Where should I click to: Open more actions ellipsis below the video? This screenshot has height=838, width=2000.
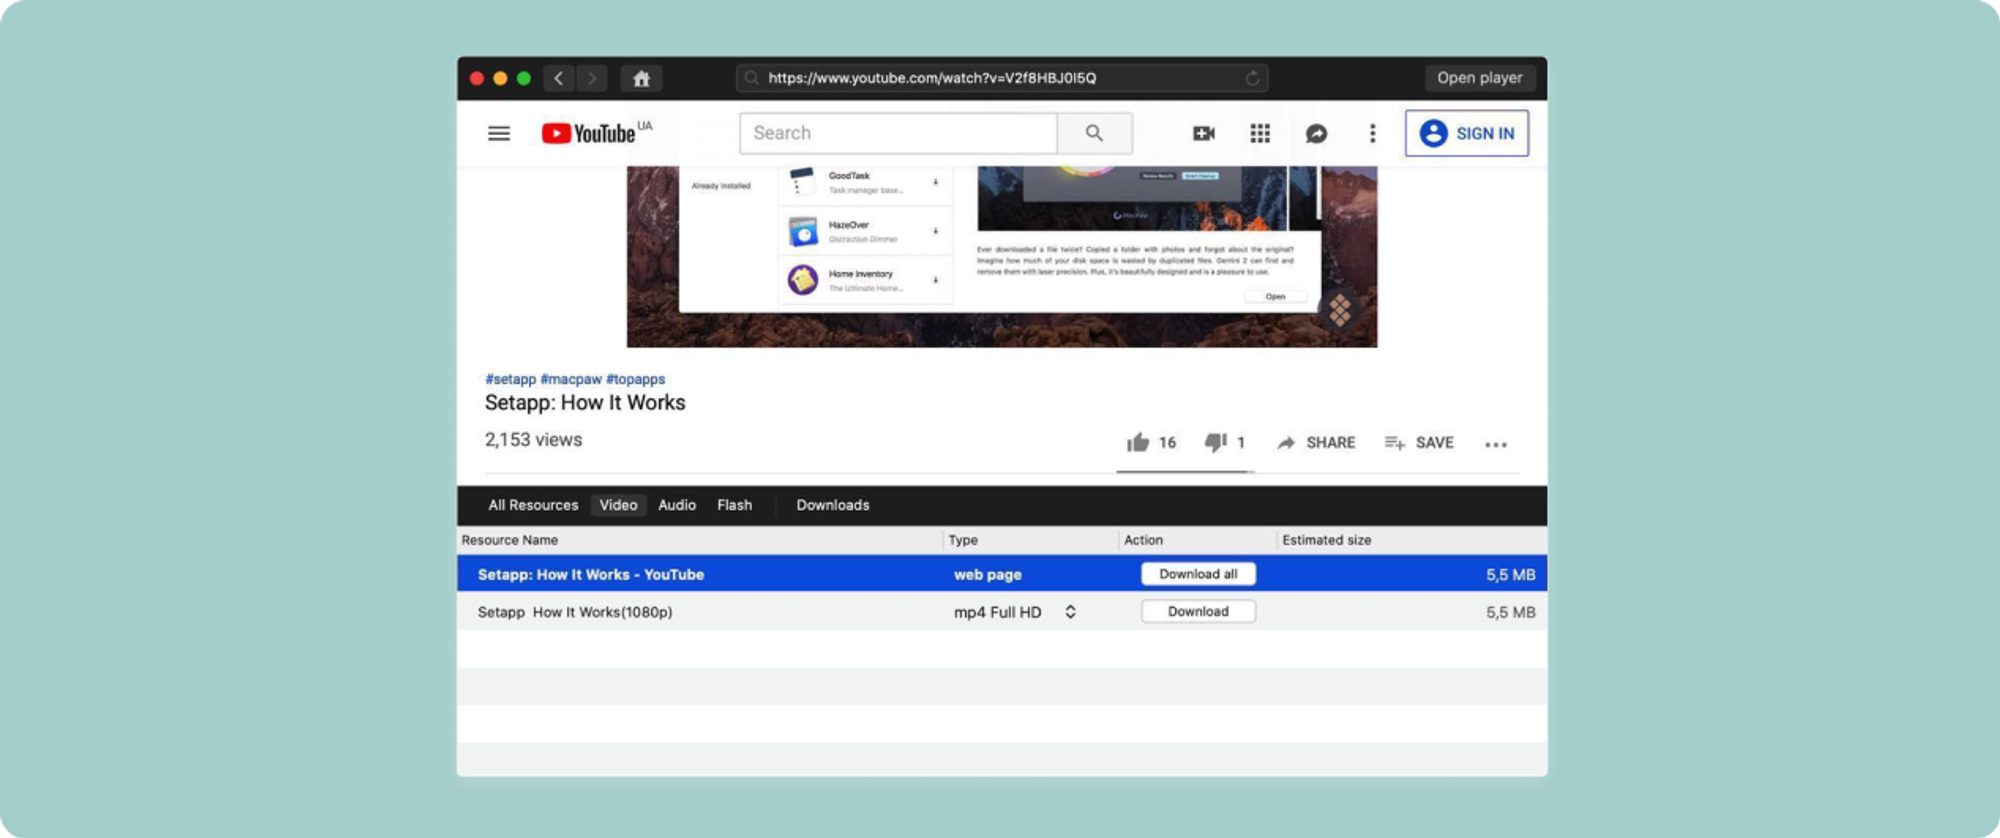pyautogui.click(x=1495, y=445)
